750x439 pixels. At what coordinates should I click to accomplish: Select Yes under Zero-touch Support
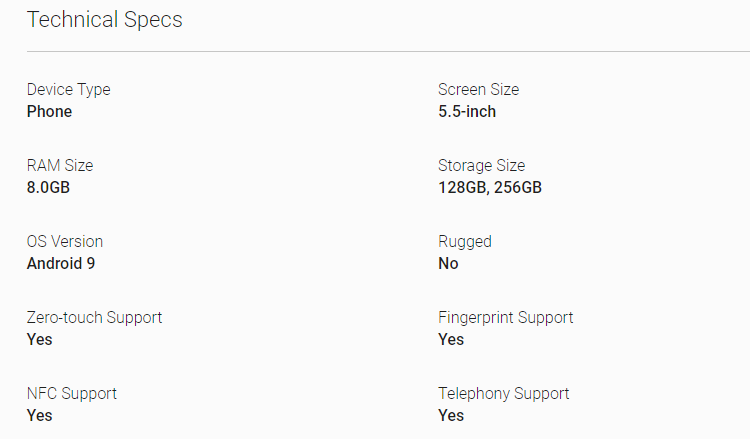coord(39,340)
